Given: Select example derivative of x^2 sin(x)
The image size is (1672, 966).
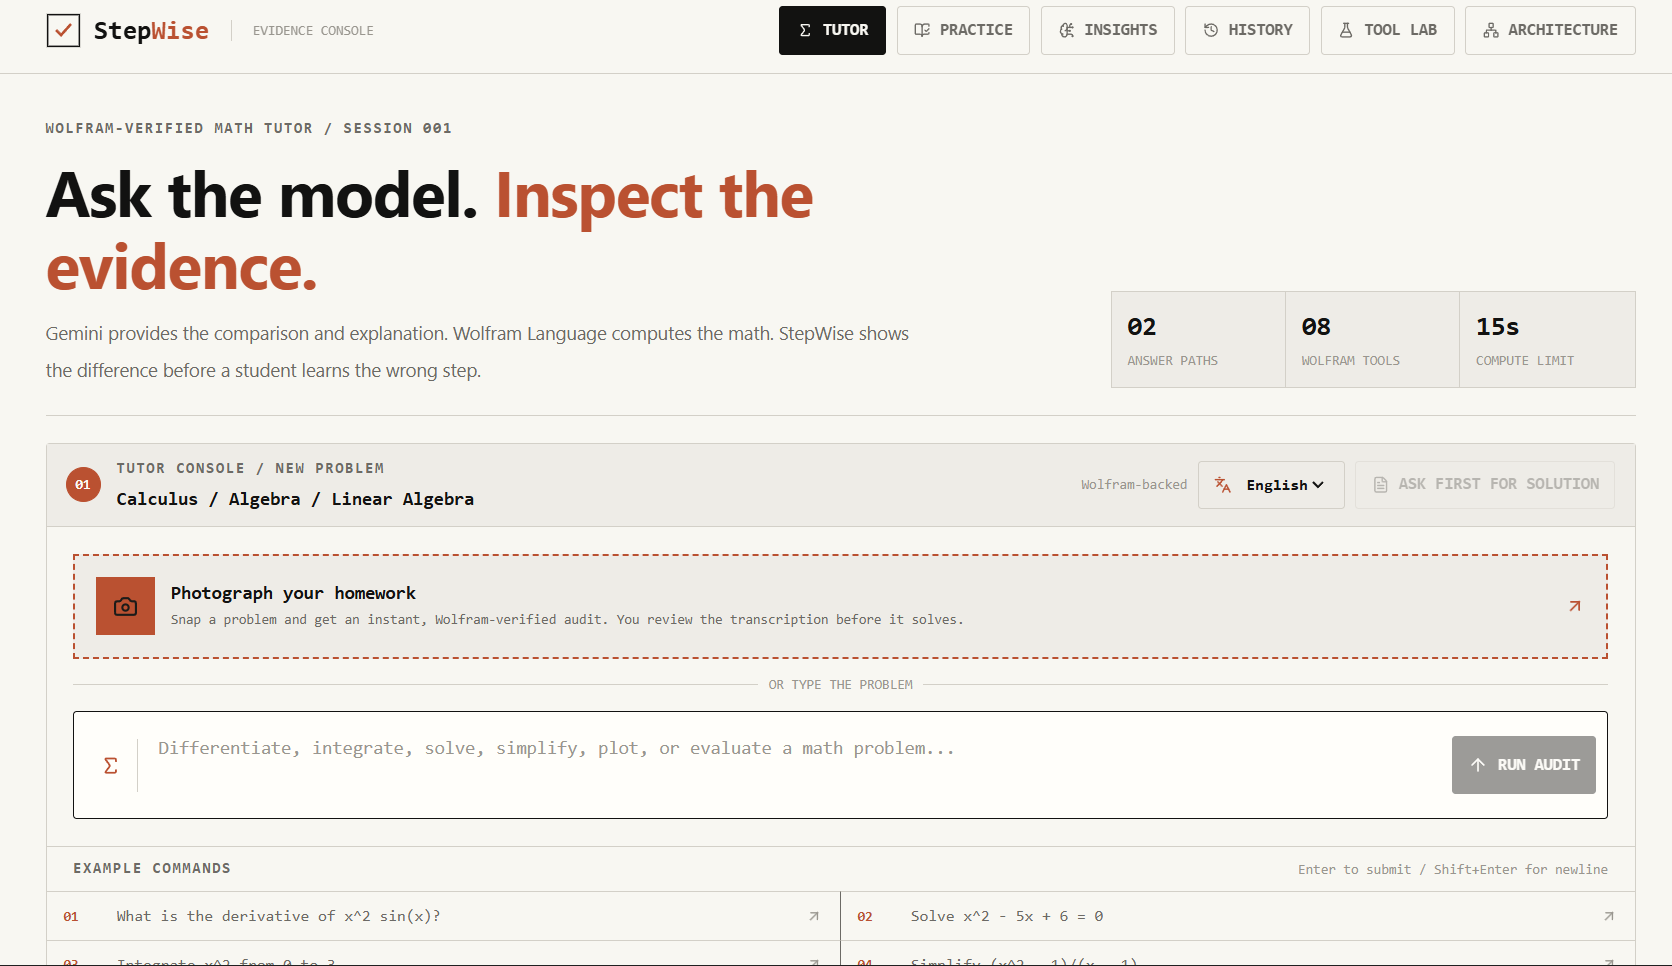Looking at the screenshot, I should (443, 916).
